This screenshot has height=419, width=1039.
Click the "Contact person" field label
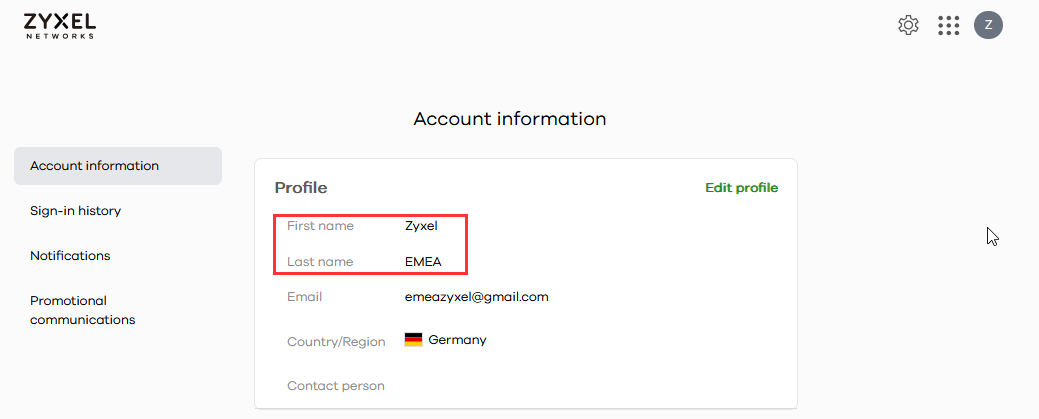[x=336, y=386]
